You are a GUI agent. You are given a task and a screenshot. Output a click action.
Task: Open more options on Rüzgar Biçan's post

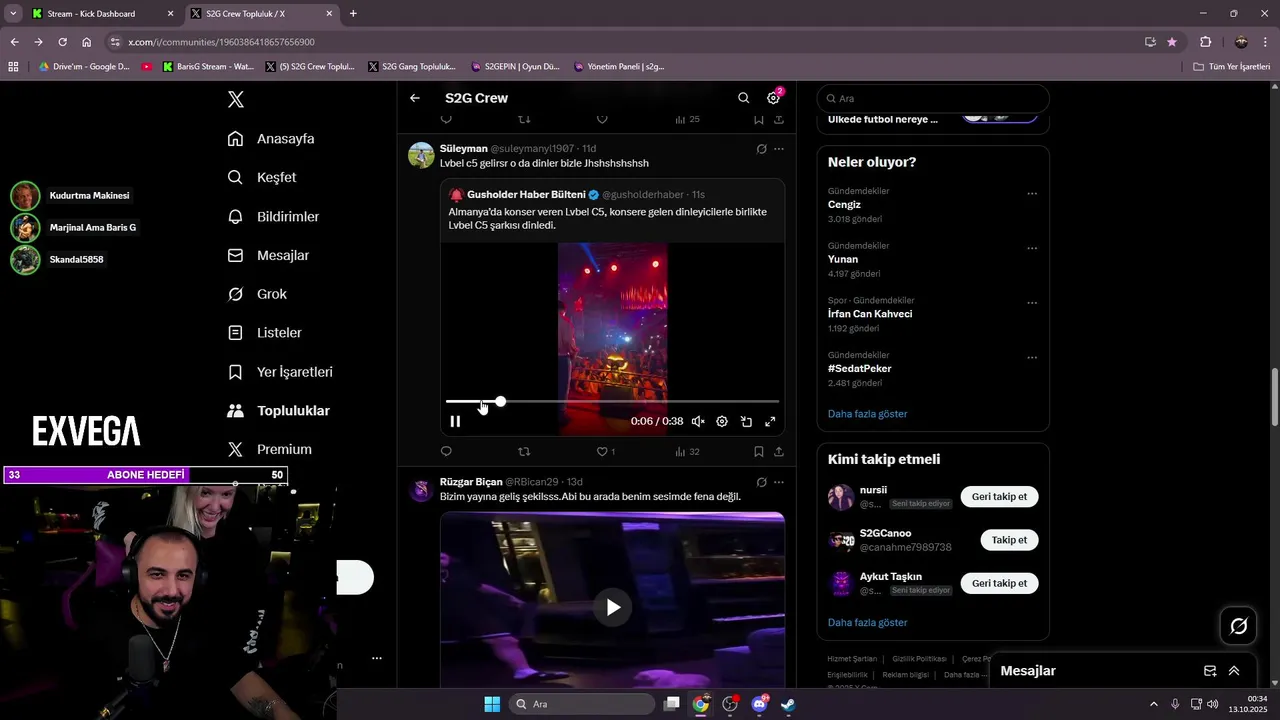click(779, 482)
